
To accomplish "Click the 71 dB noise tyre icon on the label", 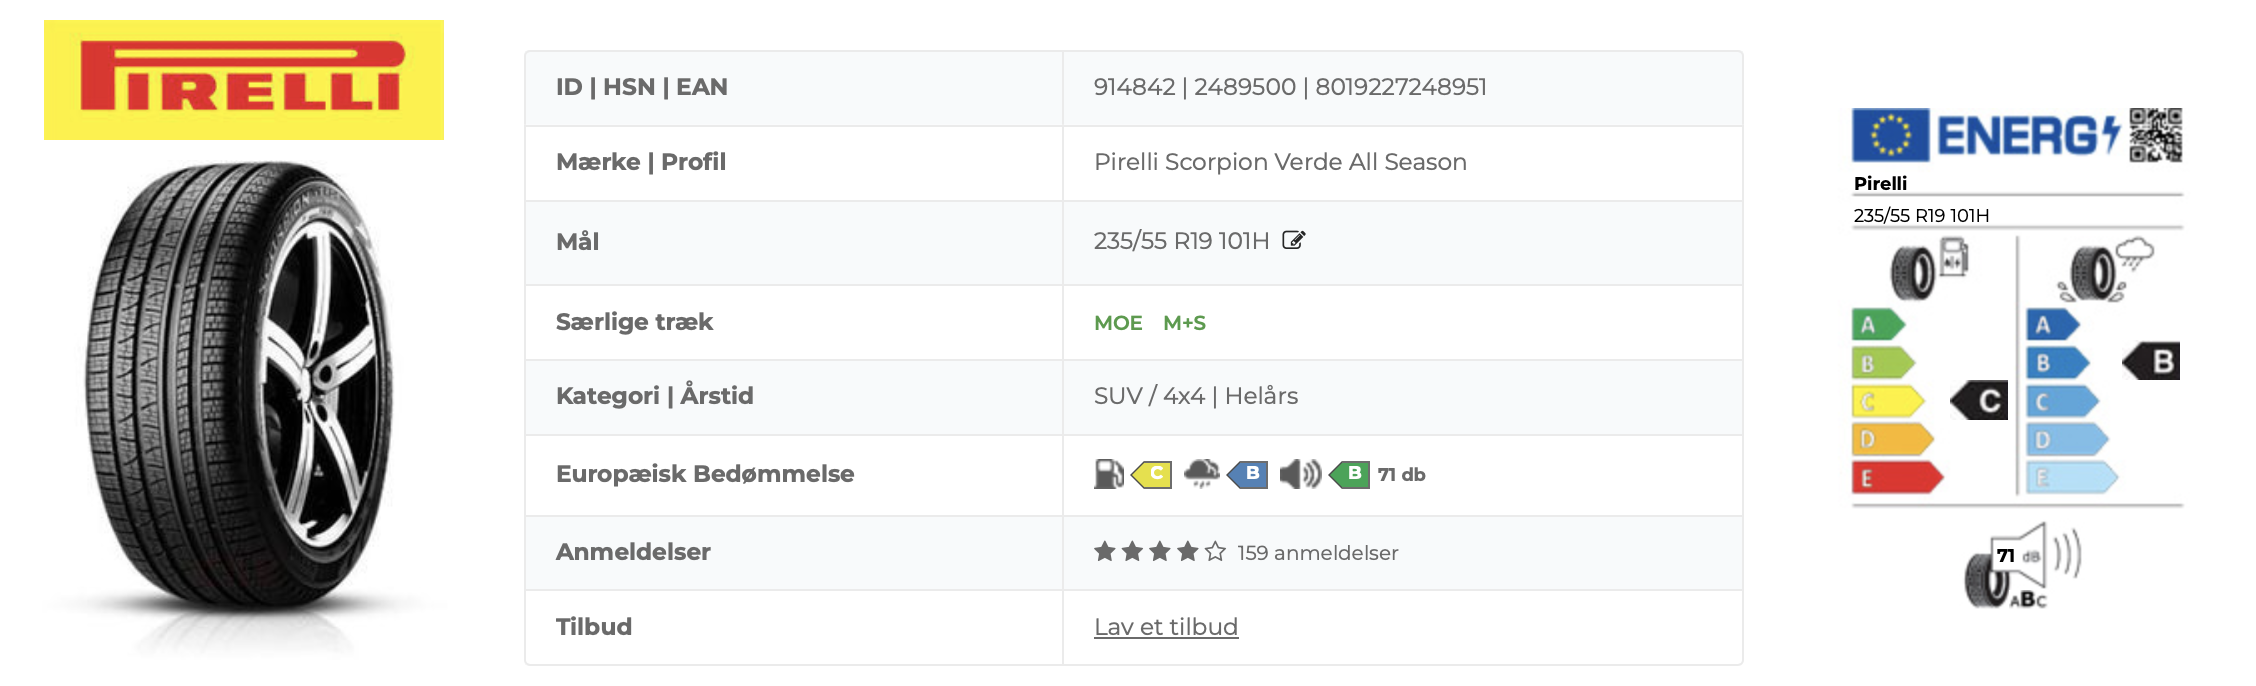I will point(2021,568).
